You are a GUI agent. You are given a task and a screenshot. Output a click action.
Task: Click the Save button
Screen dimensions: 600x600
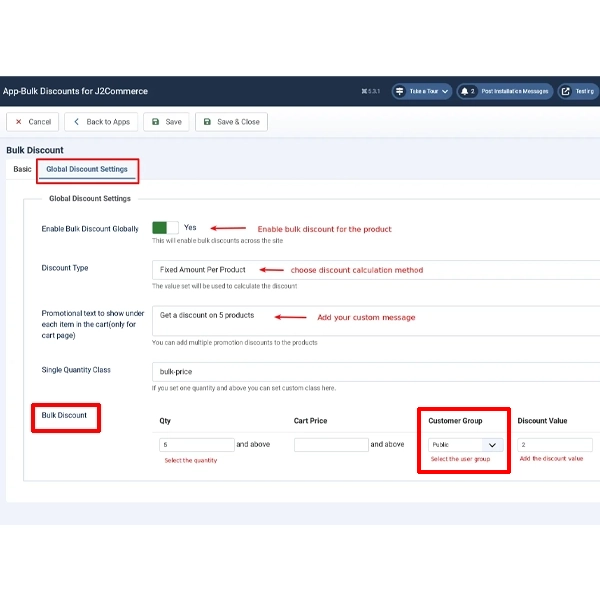tap(166, 122)
